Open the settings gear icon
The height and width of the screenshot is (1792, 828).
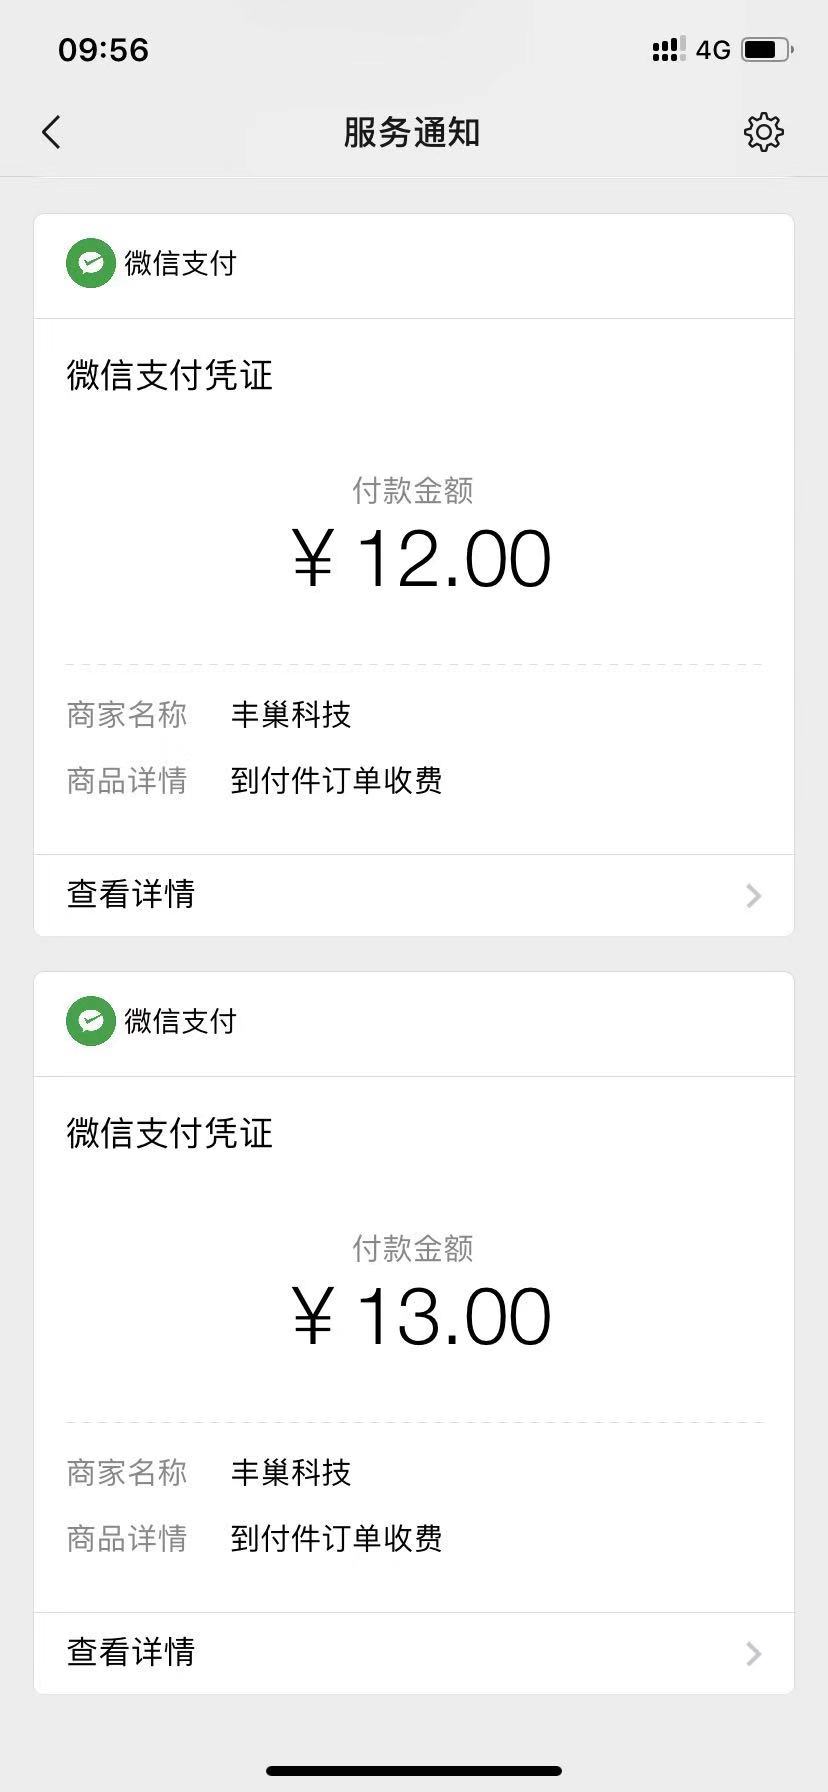tap(763, 132)
